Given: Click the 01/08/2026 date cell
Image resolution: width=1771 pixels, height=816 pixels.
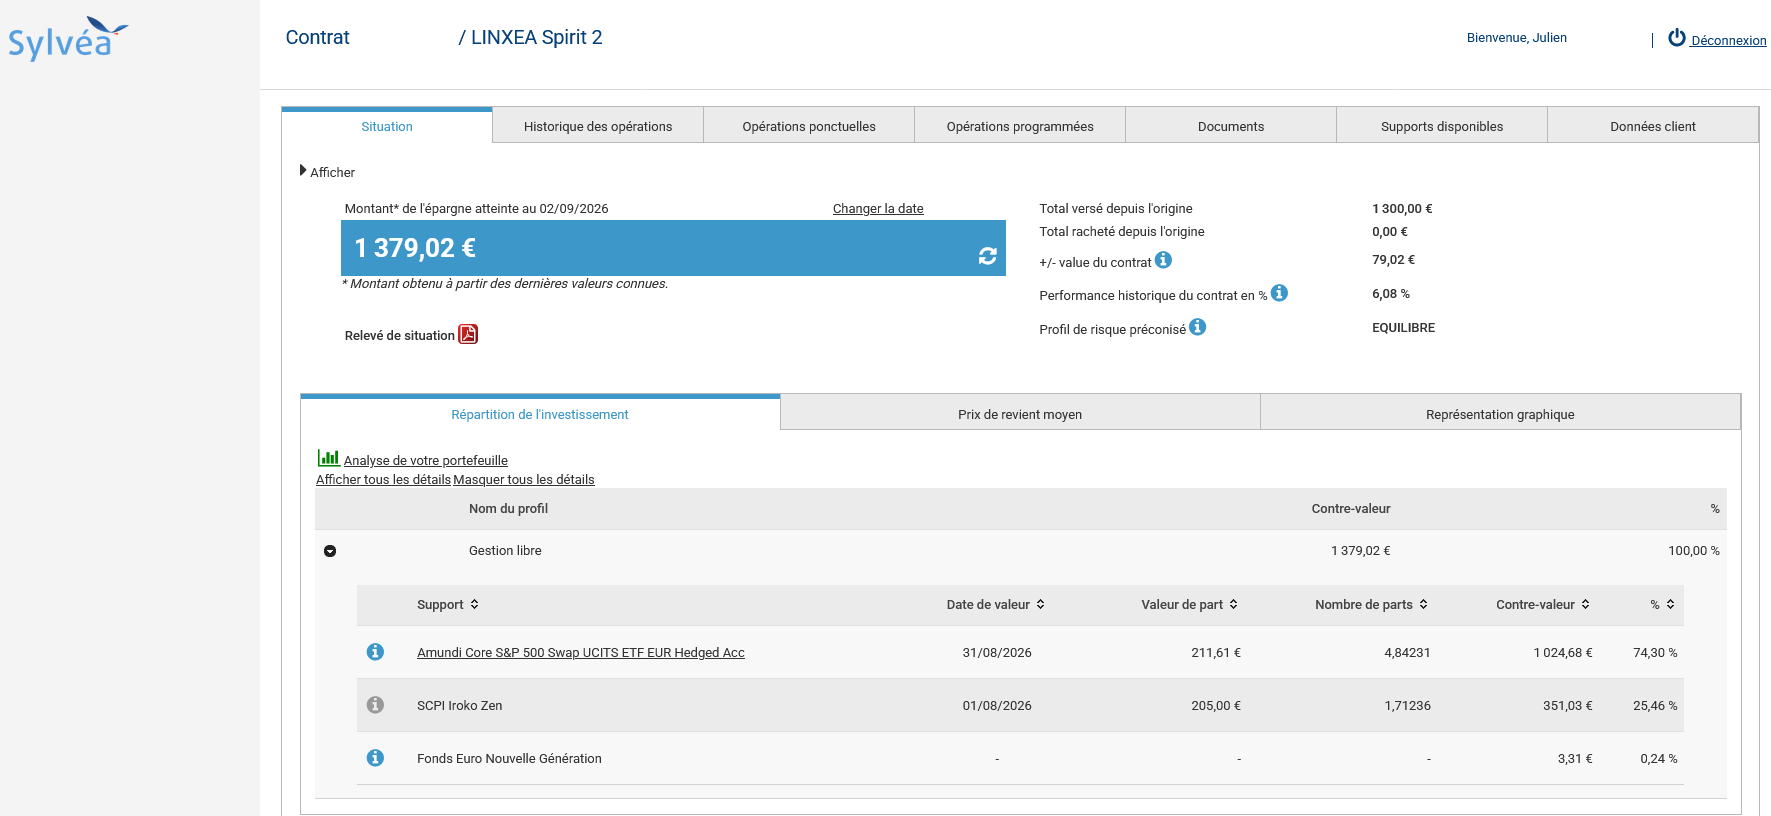Looking at the screenshot, I should click(x=997, y=706).
